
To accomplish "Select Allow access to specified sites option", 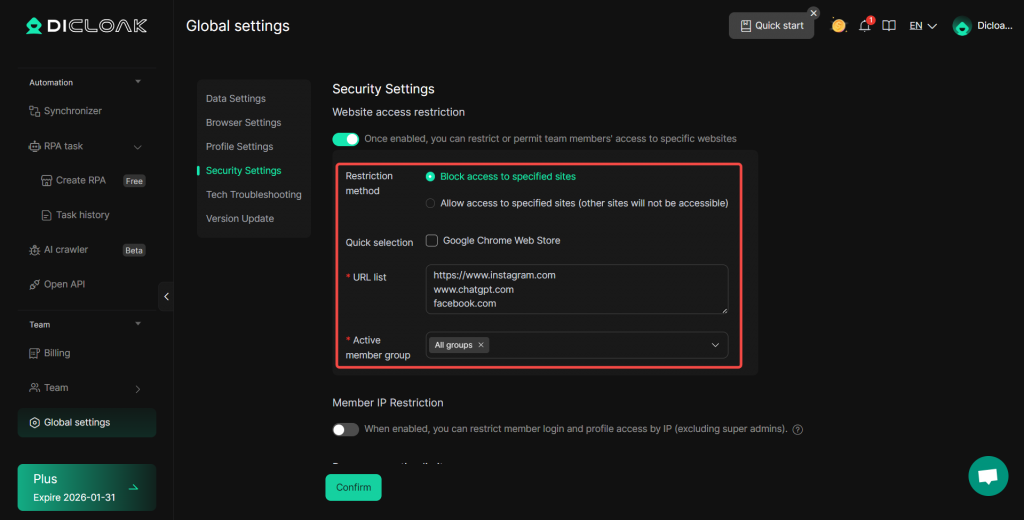I will pyautogui.click(x=431, y=203).
